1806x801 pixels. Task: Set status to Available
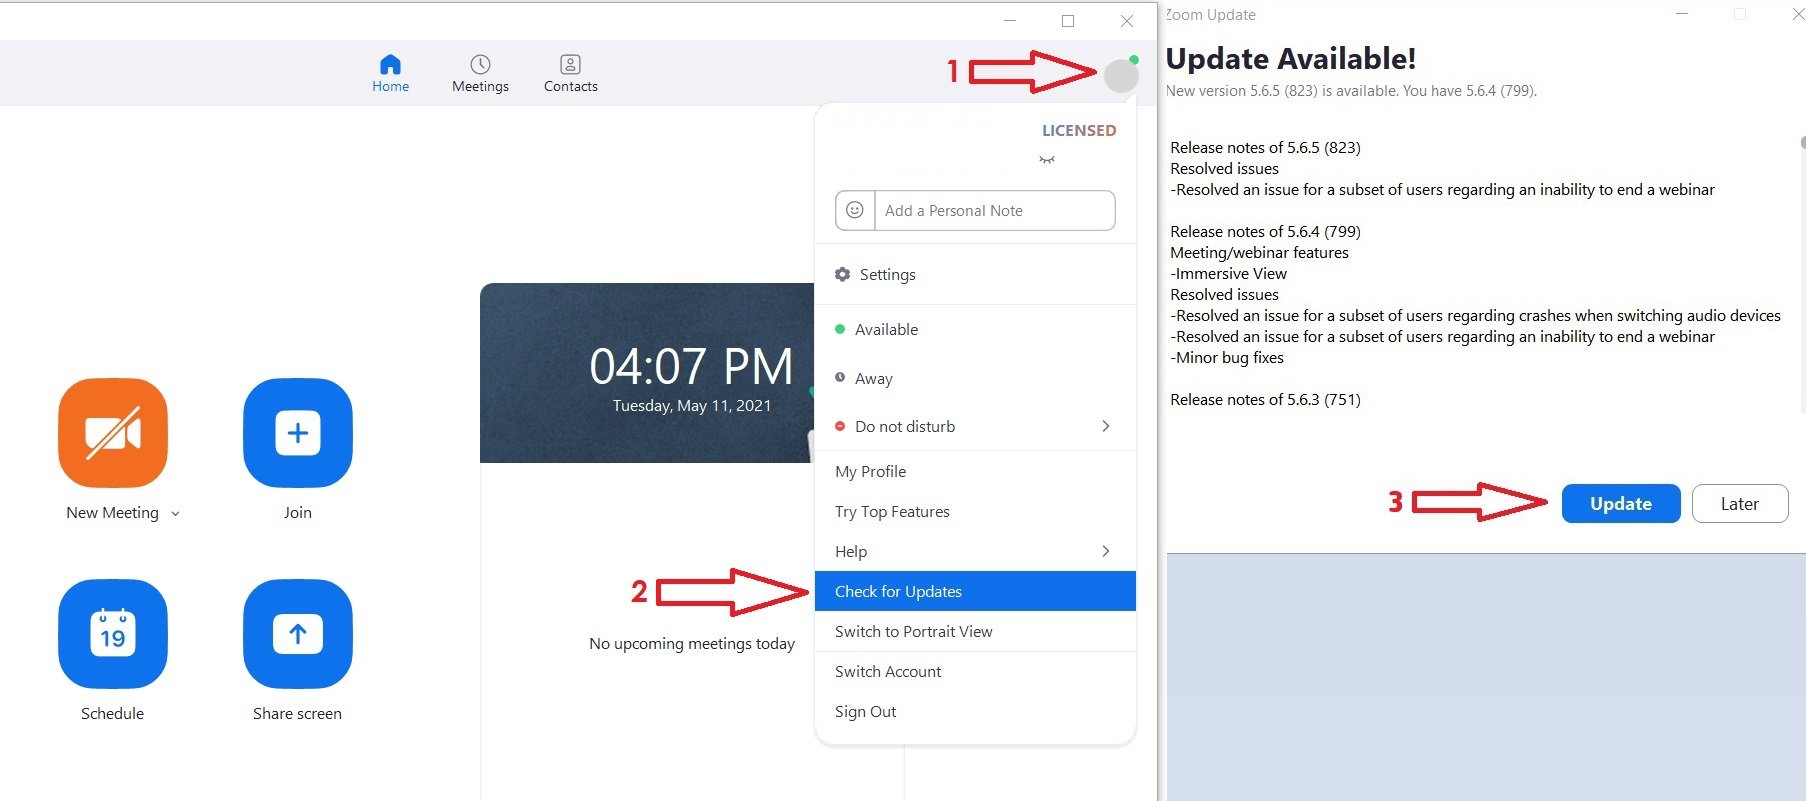click(x=886, y=330)
